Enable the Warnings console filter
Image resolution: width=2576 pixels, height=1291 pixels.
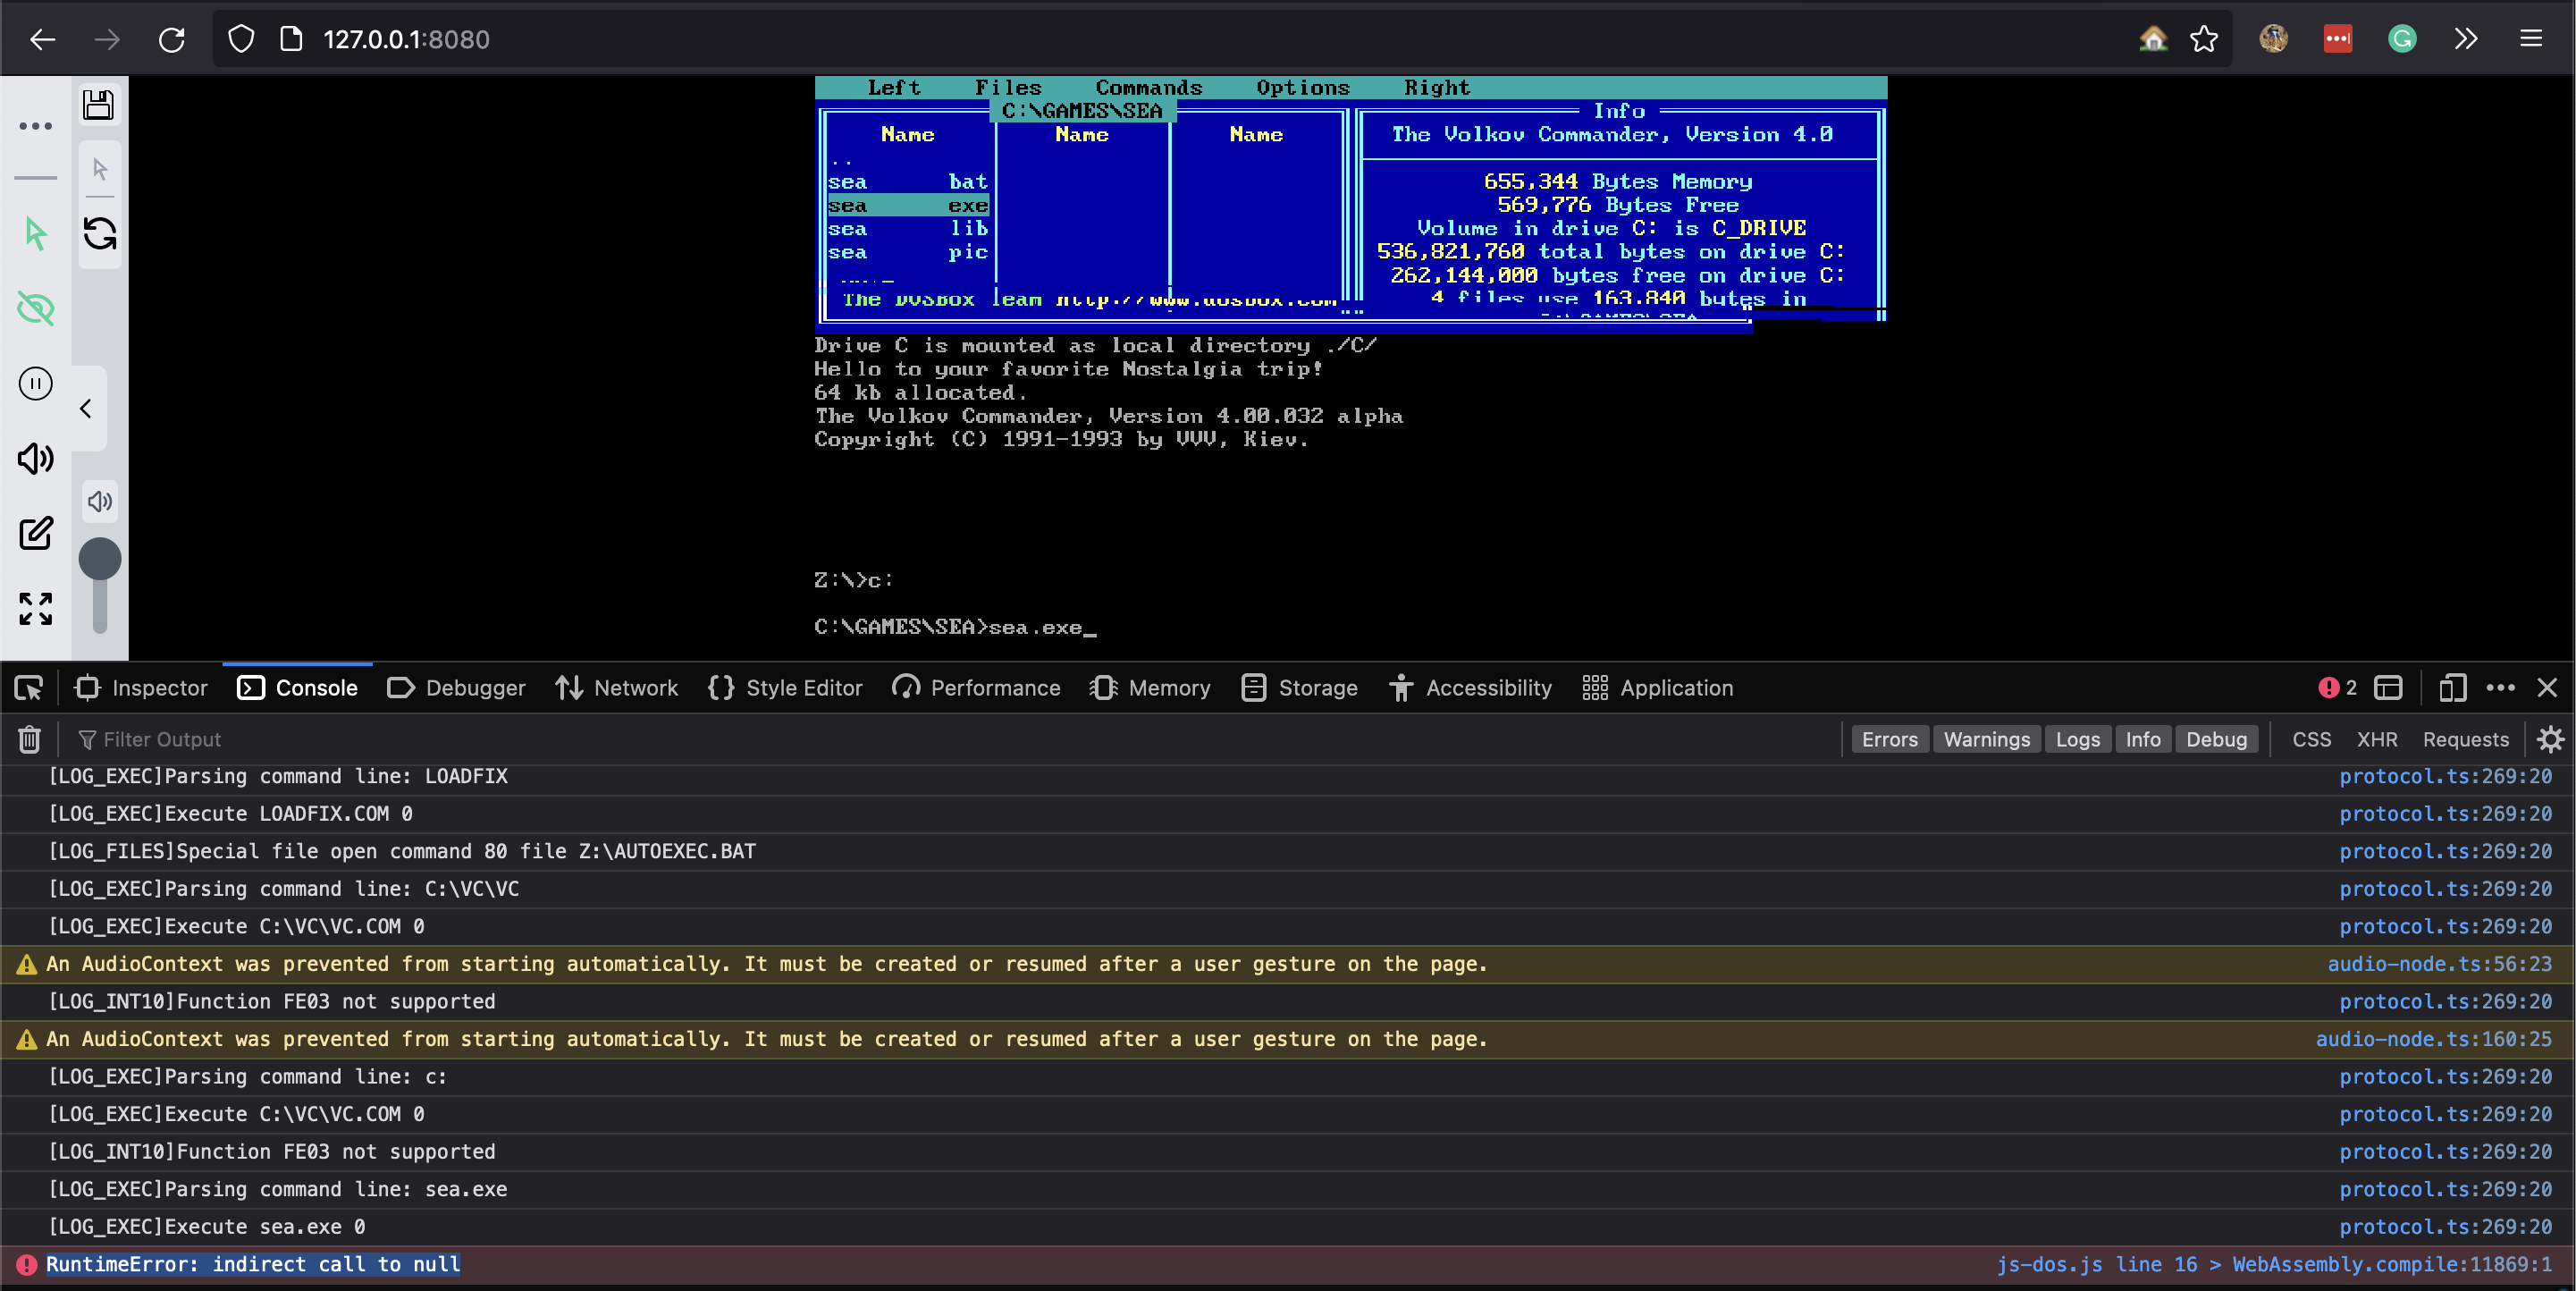(1985, 739)
